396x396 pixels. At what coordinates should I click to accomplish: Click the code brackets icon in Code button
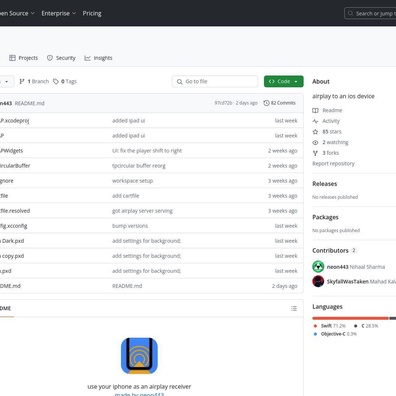(x=272, y=81)
